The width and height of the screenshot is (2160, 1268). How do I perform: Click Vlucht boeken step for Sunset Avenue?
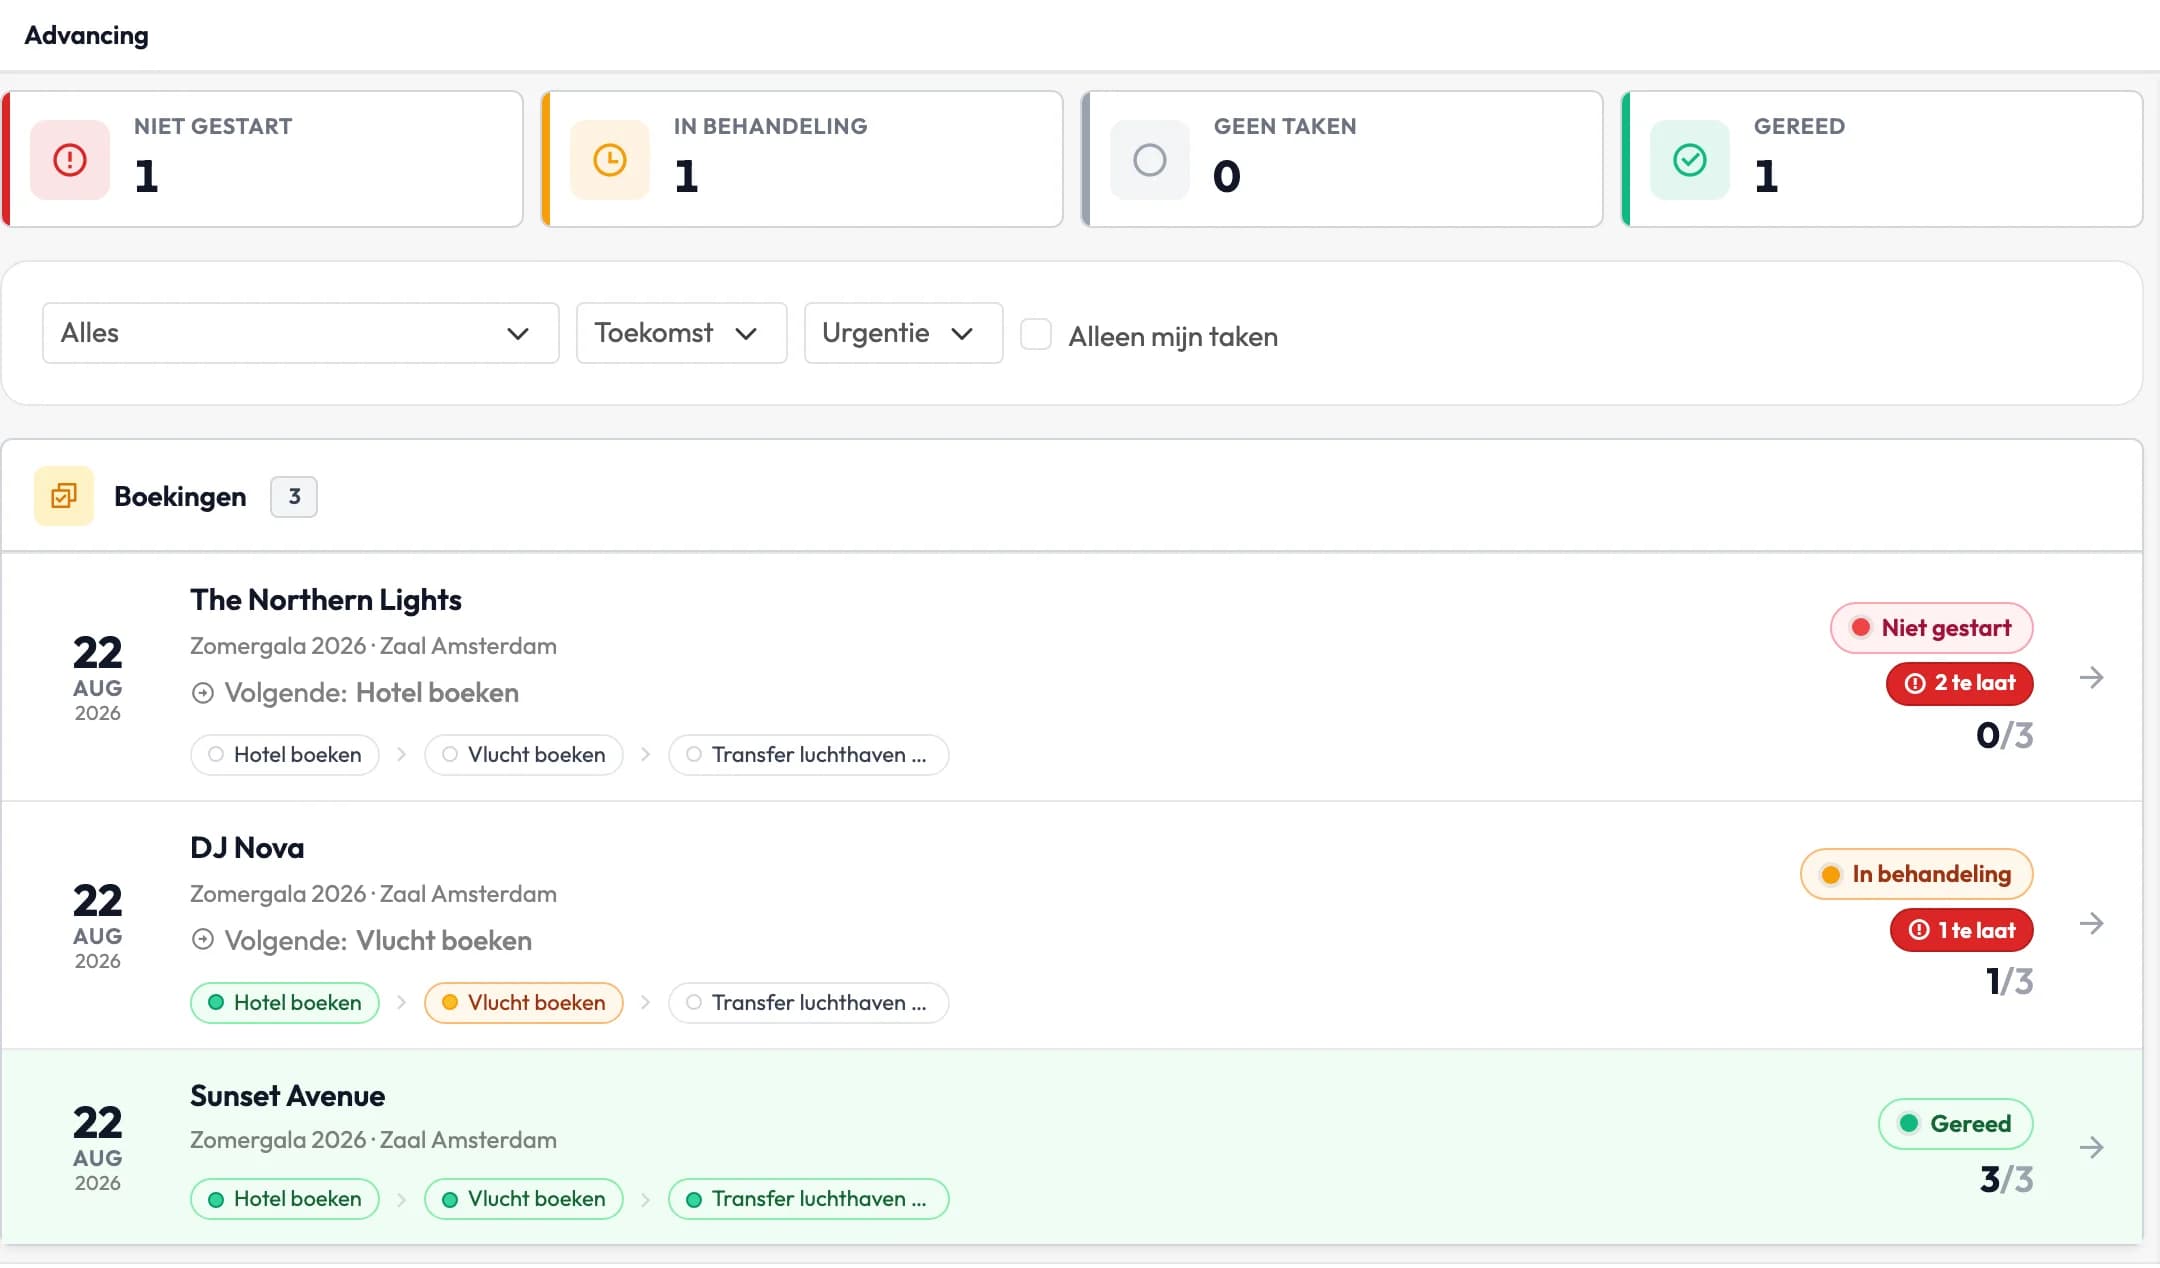(x=524, y=1199)
